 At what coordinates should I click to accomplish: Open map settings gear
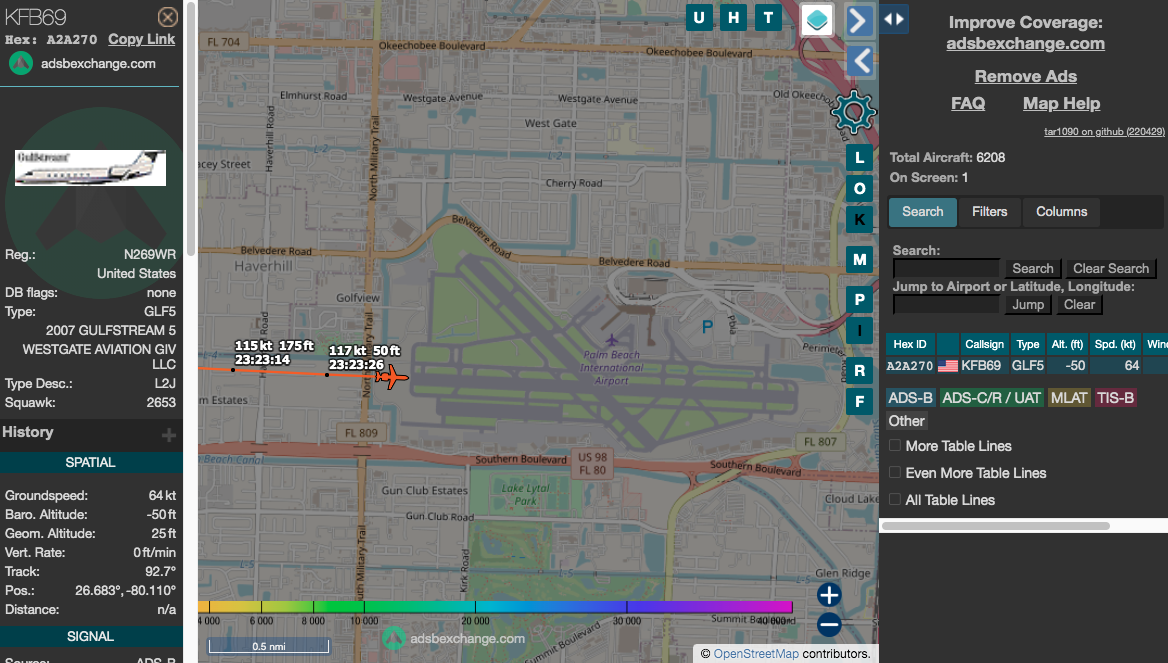[x=853, y=112]
